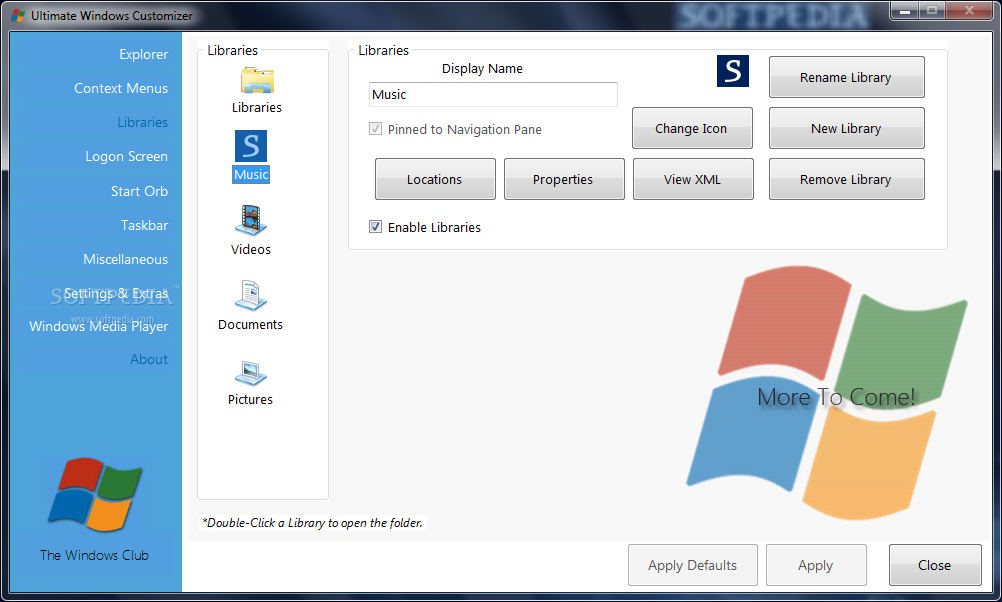Open the Miscellaneous section
Screen dimensions: 1002x602
pyautogui.click(x=125, y=259)
